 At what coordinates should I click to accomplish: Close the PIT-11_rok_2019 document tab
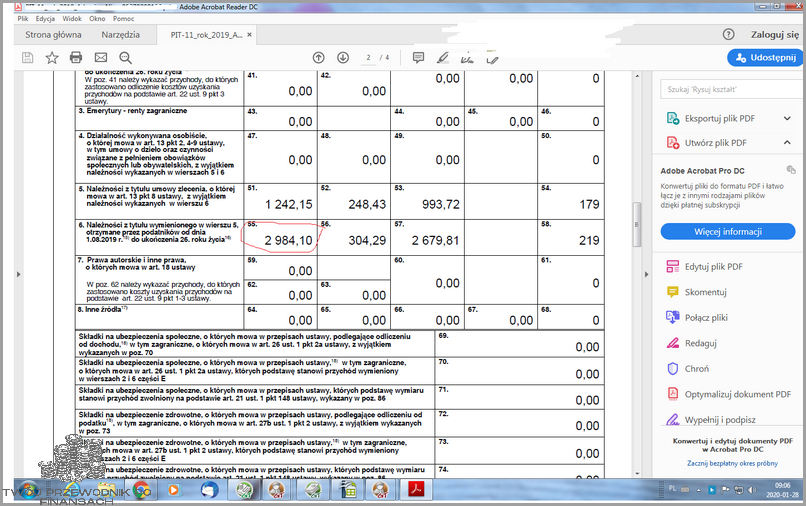249,35
